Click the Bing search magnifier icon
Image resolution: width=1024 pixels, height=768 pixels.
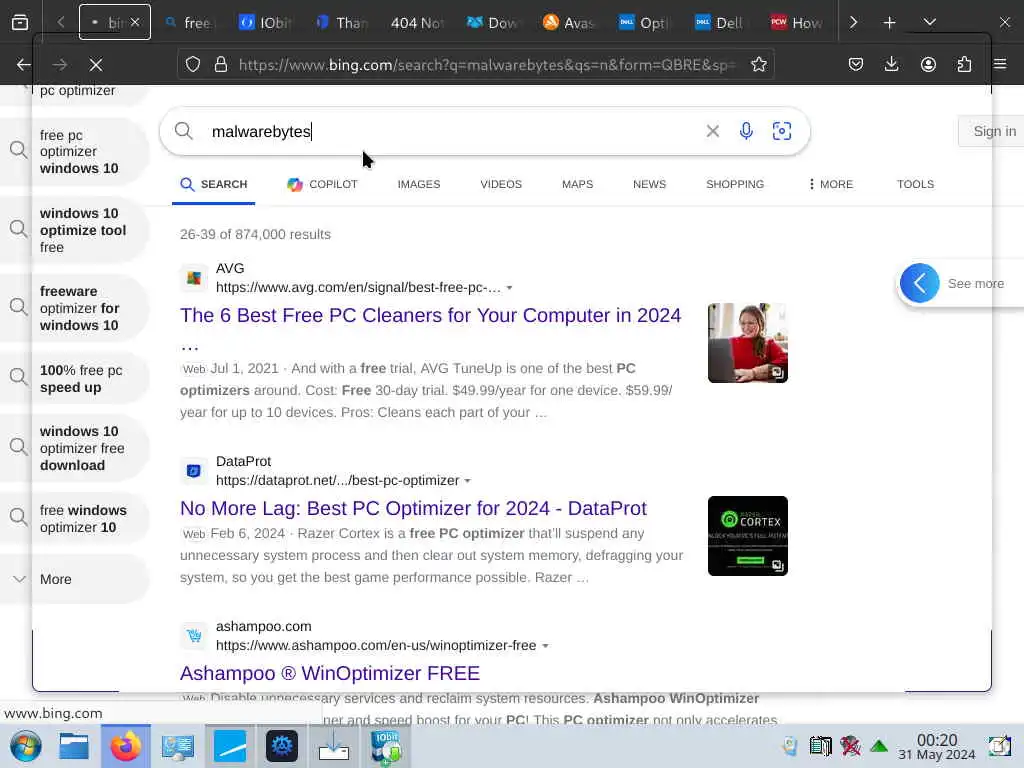tap(184, 131)
